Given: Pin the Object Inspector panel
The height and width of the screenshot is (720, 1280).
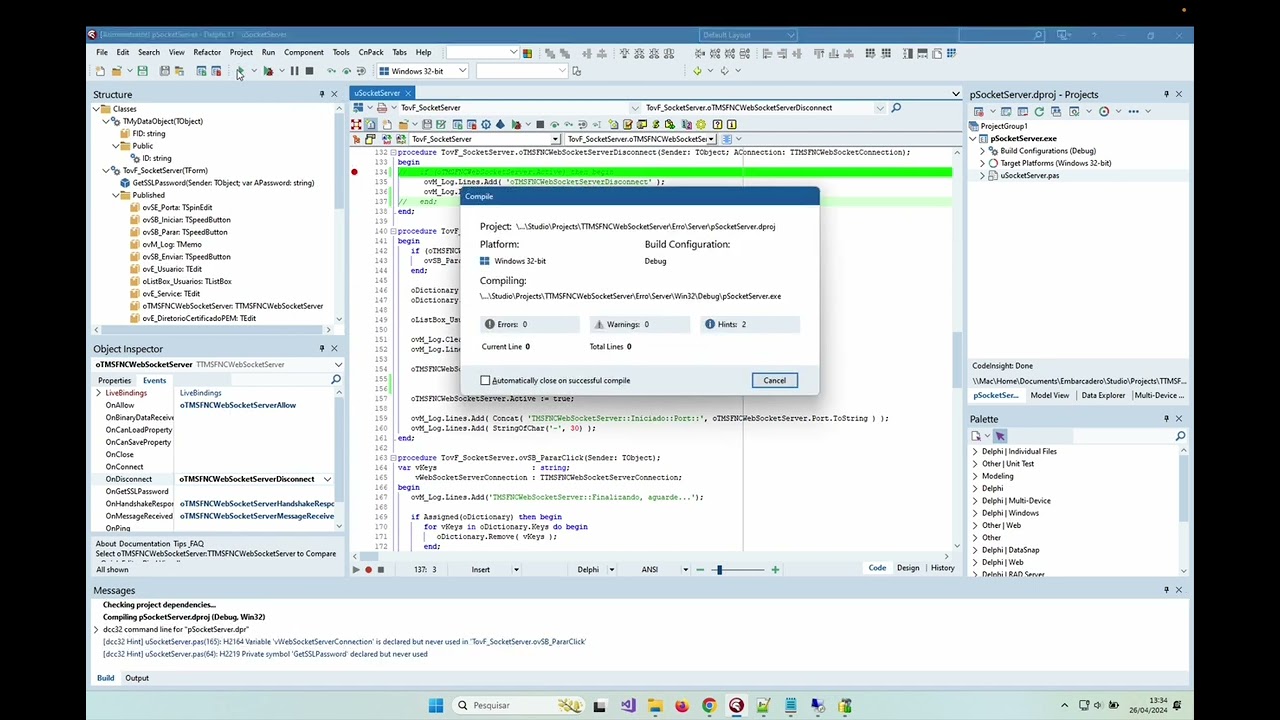Looking at the screenshot, I should point(321,348).
